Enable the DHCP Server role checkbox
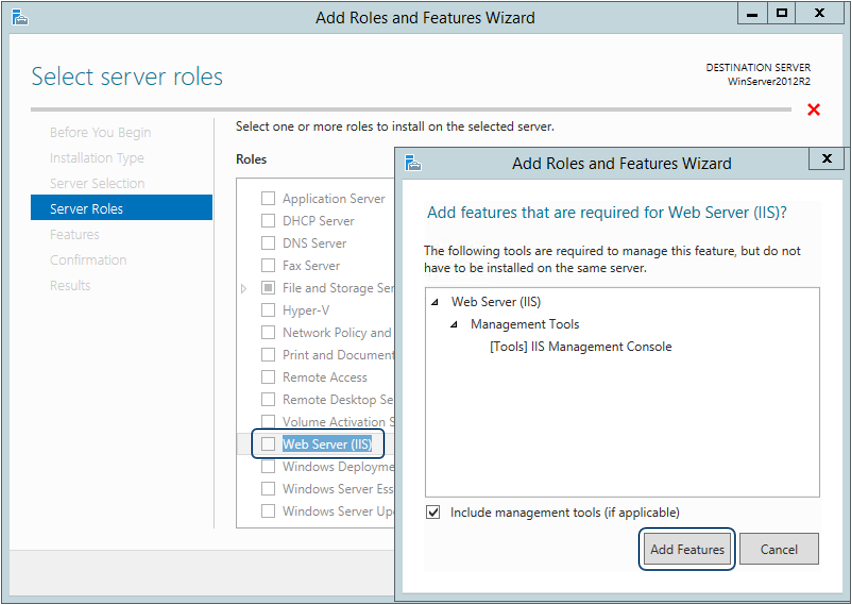This screenshot has height=605, width=852. tap(268, 221)
